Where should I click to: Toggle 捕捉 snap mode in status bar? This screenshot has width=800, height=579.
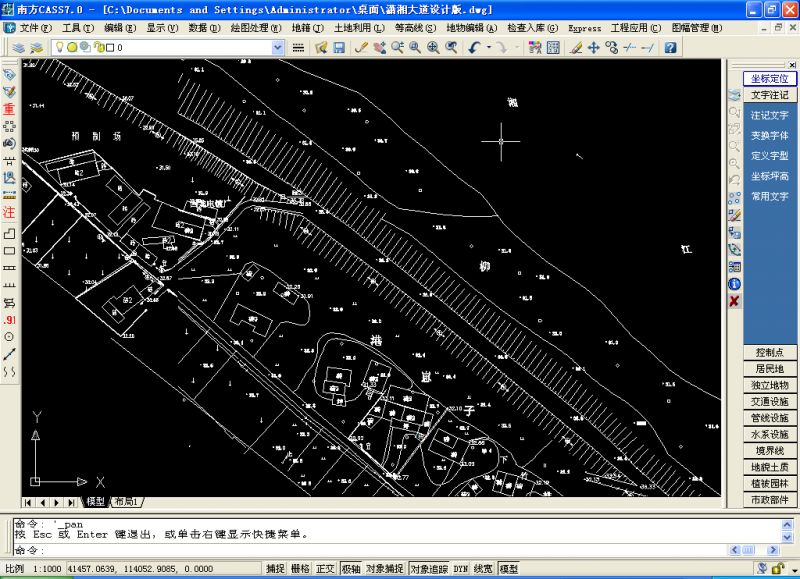pyautogui.click(x=275, y=568)
